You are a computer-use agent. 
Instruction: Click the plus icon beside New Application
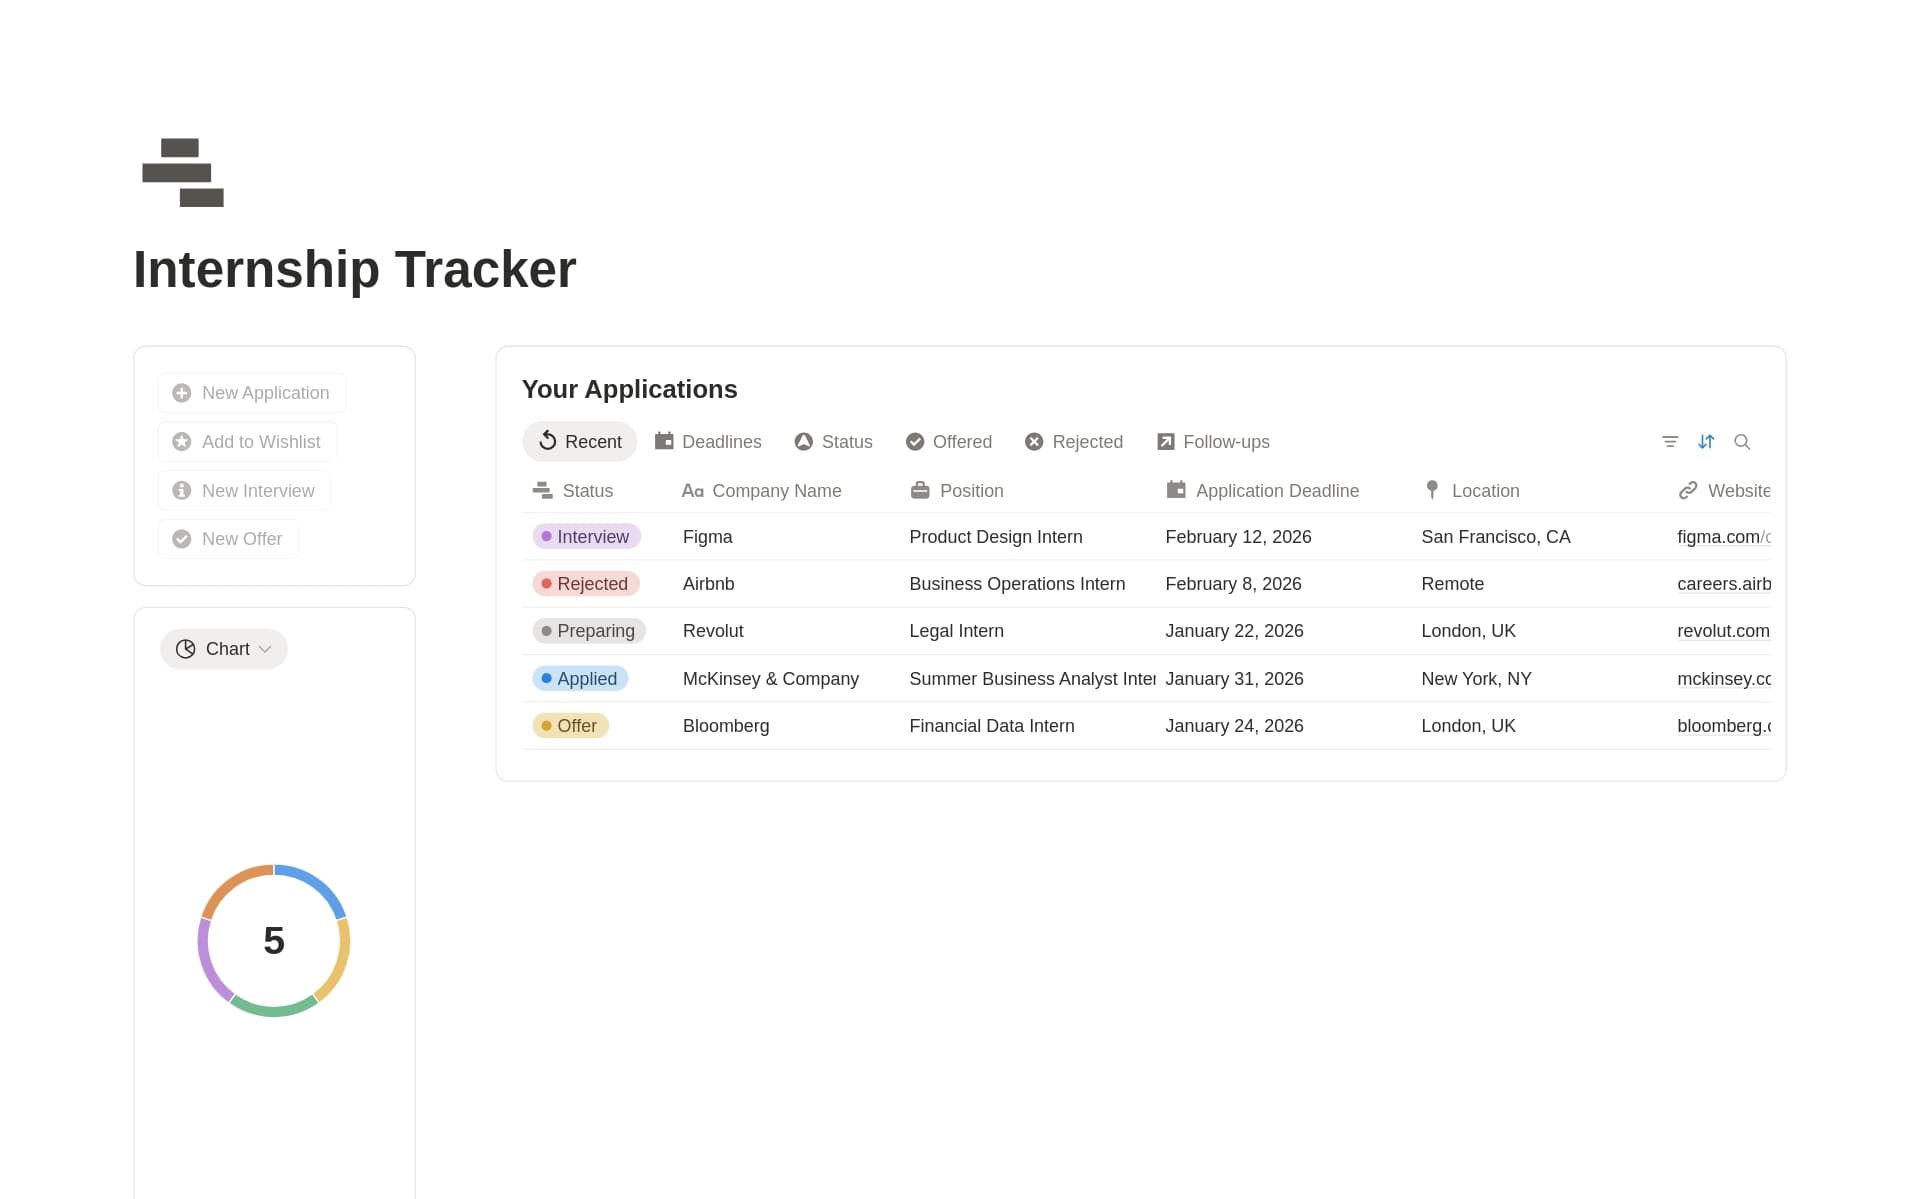click(x=181, y=393)
